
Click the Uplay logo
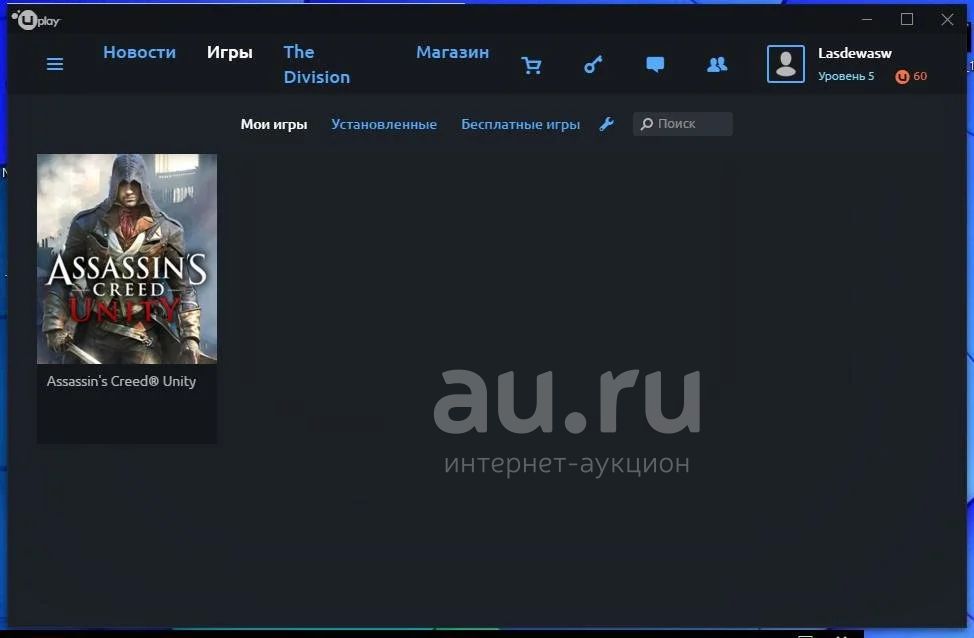click(x=35, y=20)
